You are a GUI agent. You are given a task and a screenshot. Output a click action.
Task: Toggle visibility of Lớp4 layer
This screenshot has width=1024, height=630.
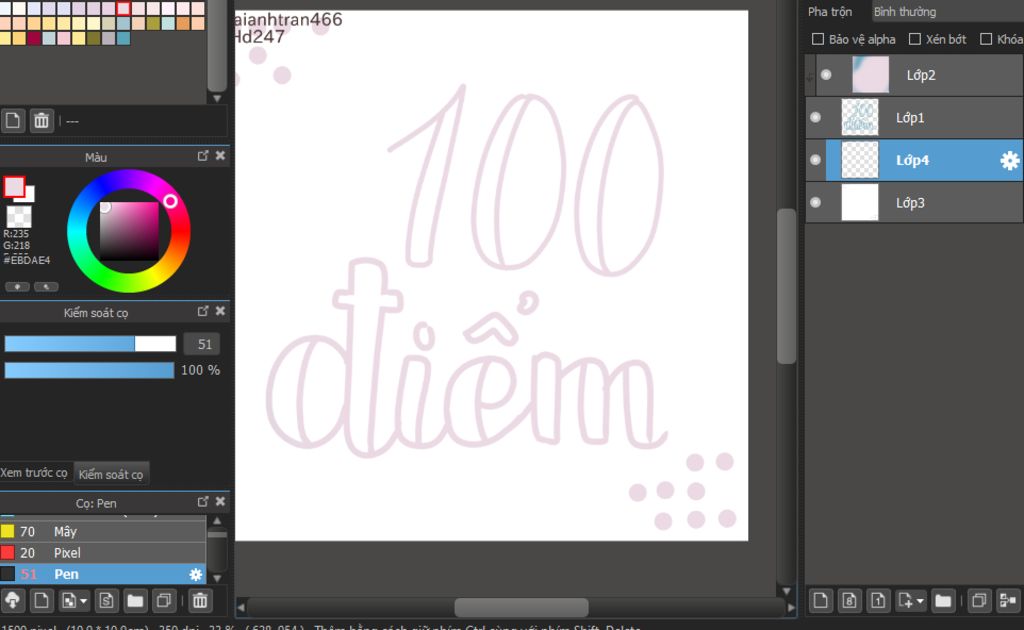[816, 160]
